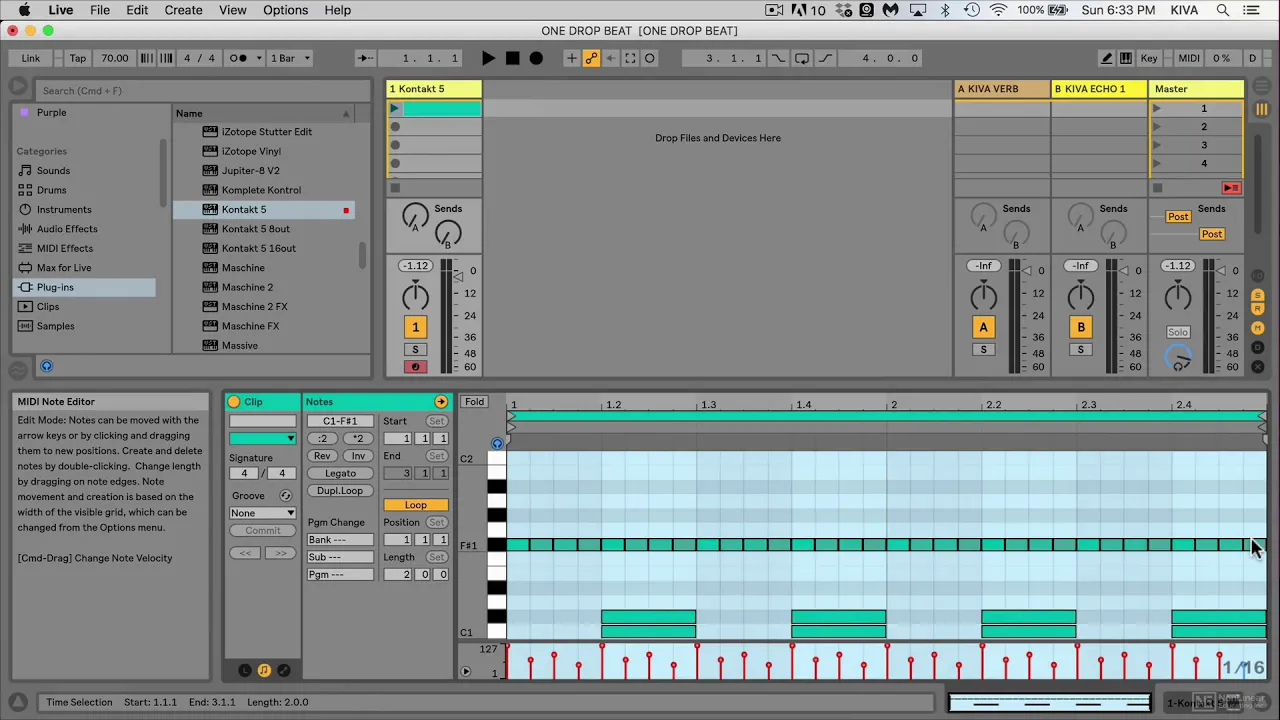Open the quantization 1 Bar dropdown
The image size is (1280, 720).
[291, 58]
